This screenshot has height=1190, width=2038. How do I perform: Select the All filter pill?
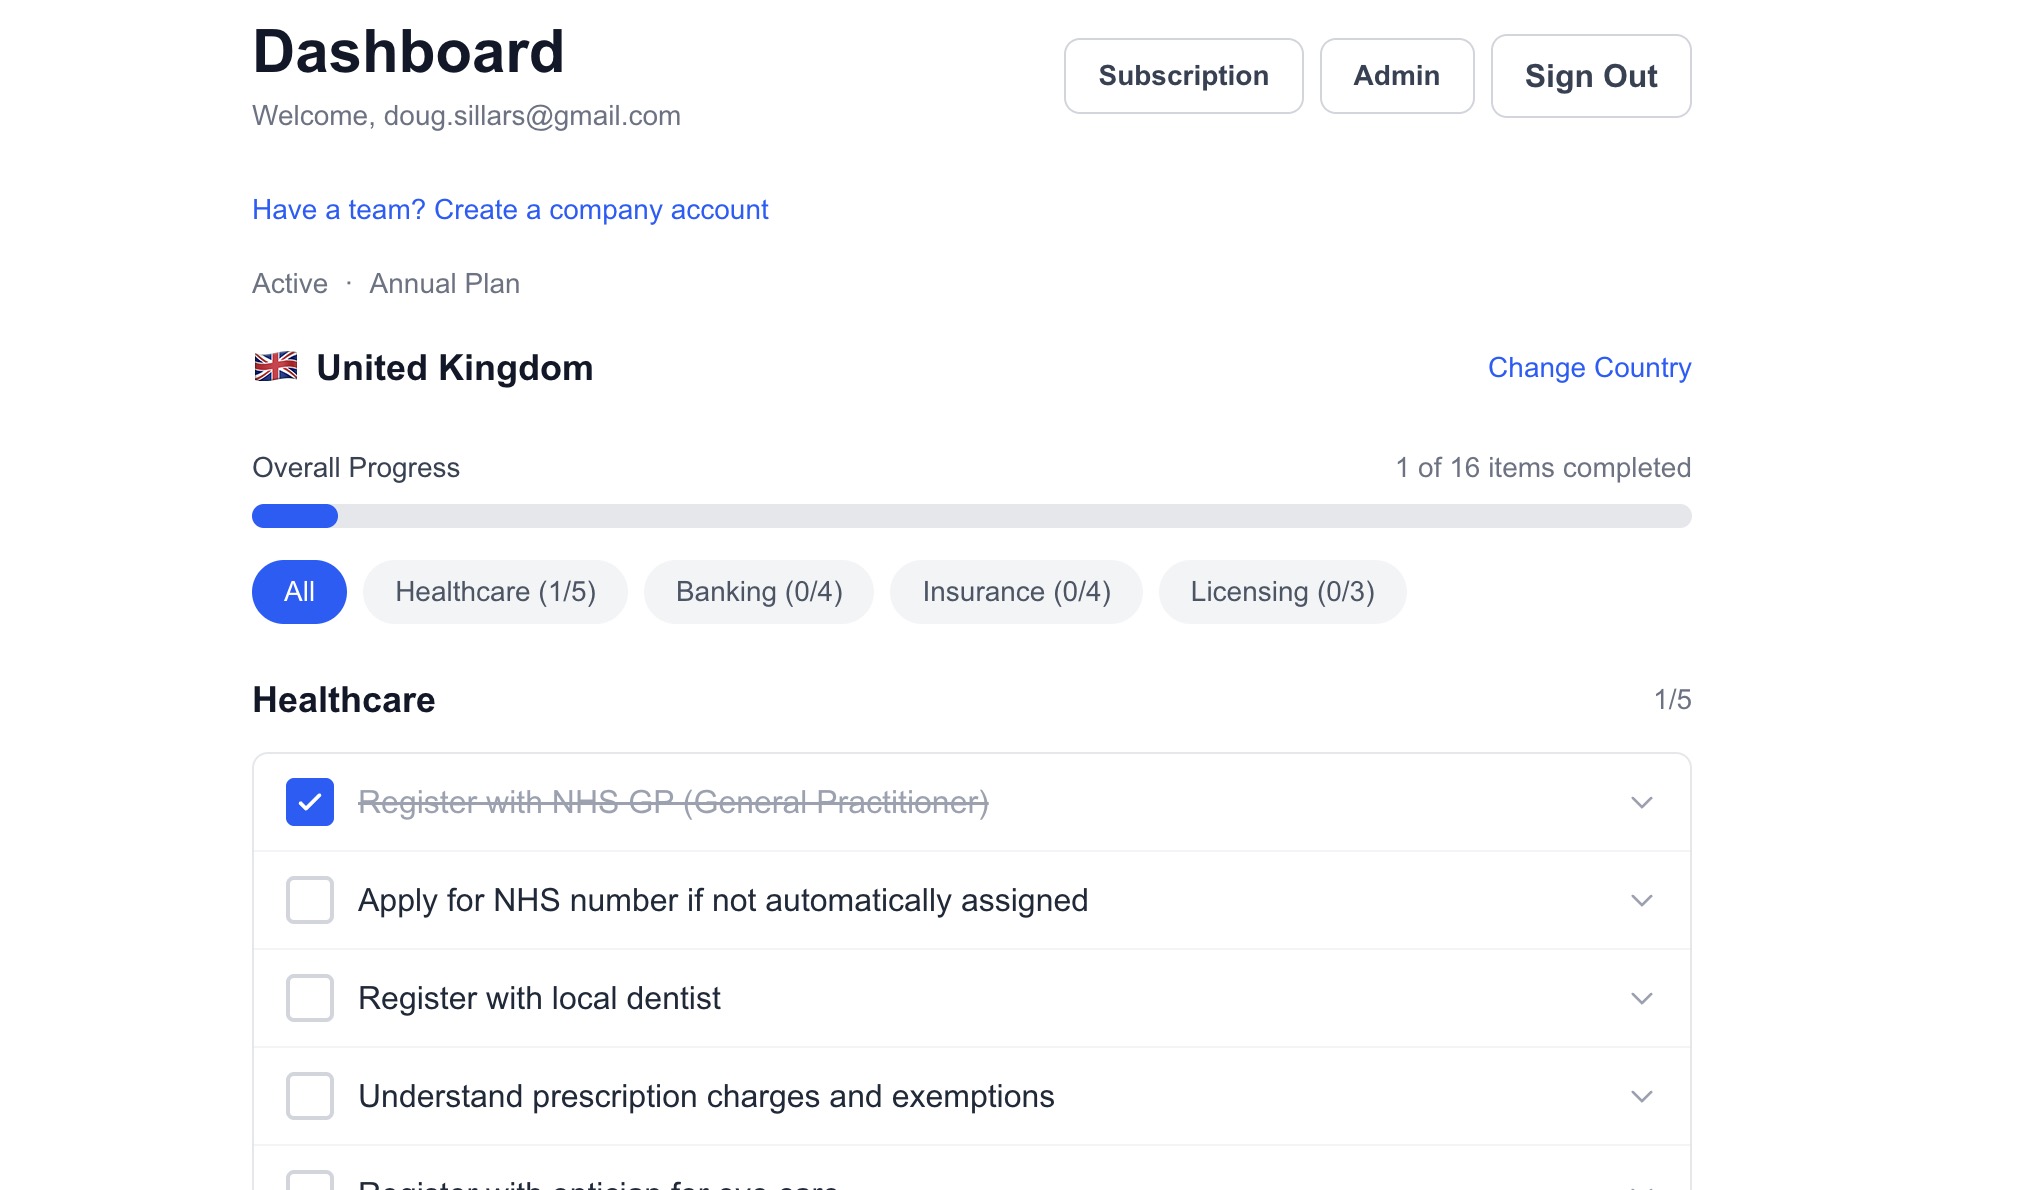pos(298,591)
